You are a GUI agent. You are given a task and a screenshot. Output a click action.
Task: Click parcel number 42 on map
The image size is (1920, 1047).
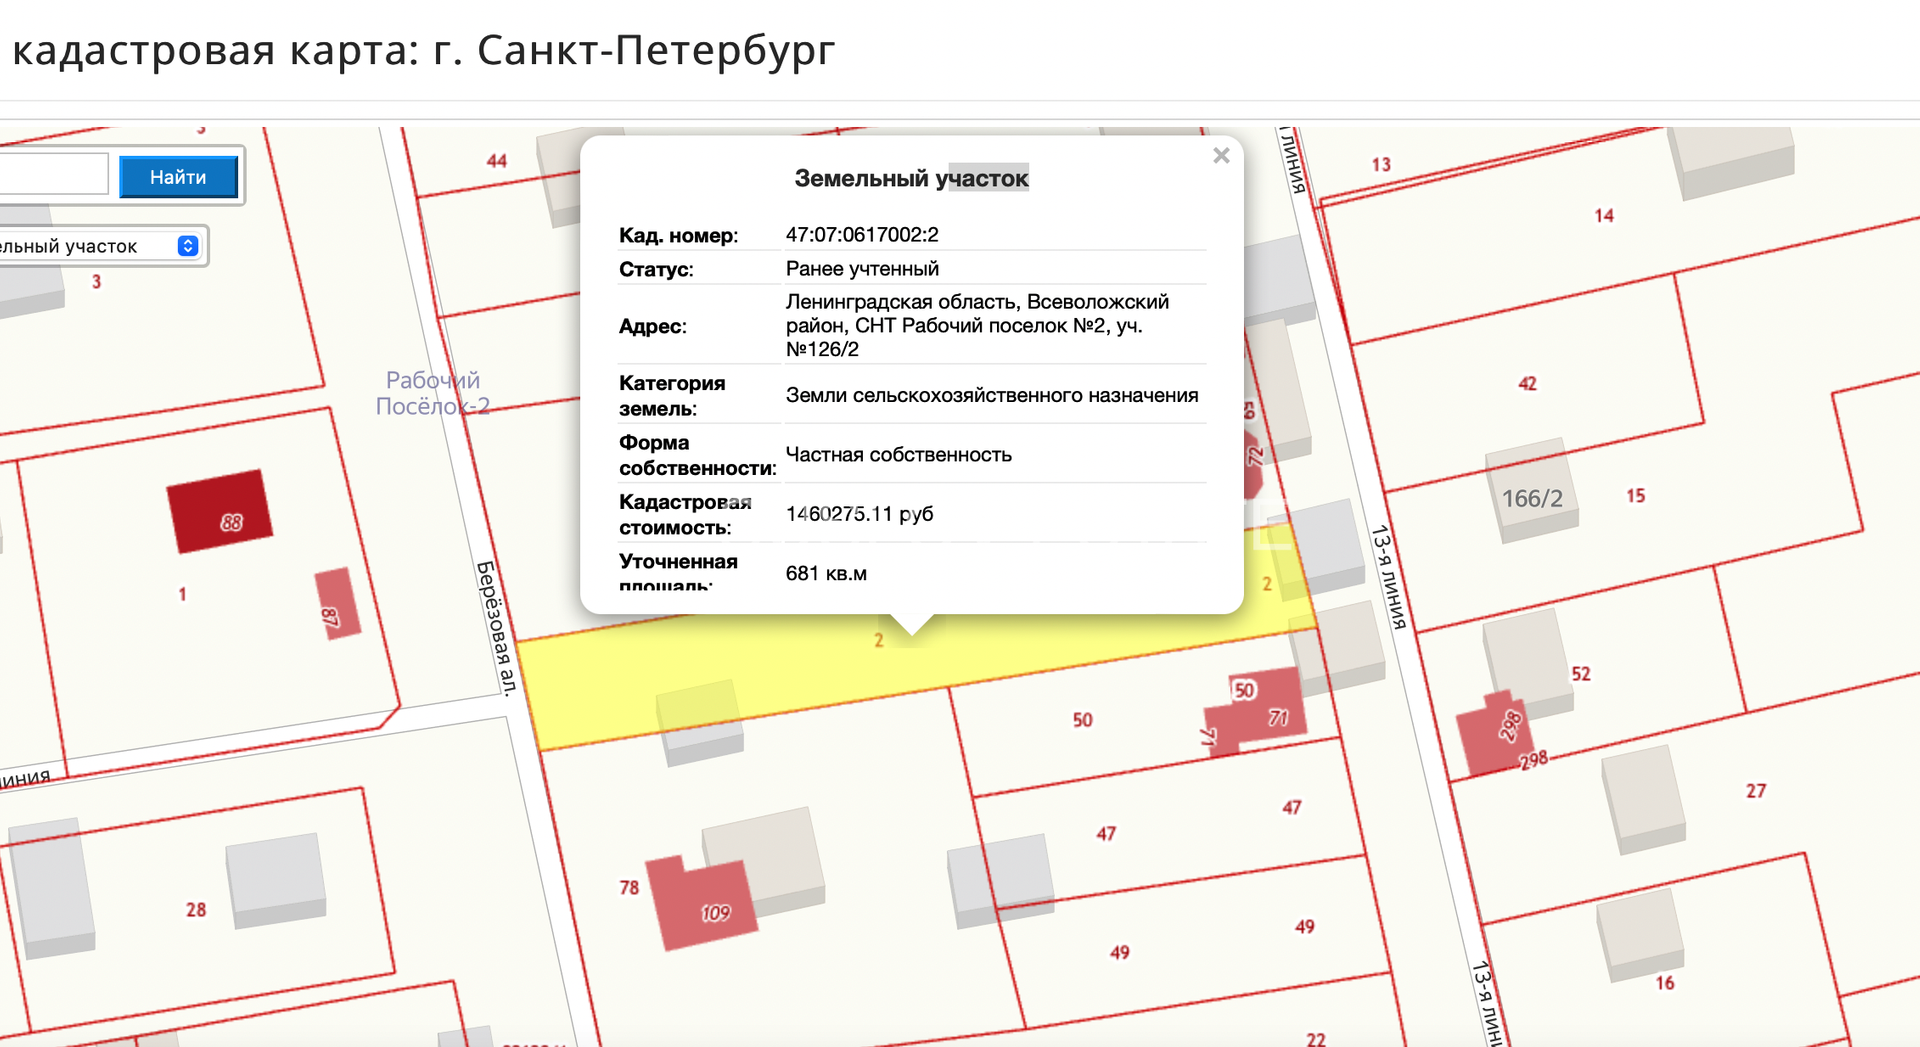[1527, 384]
